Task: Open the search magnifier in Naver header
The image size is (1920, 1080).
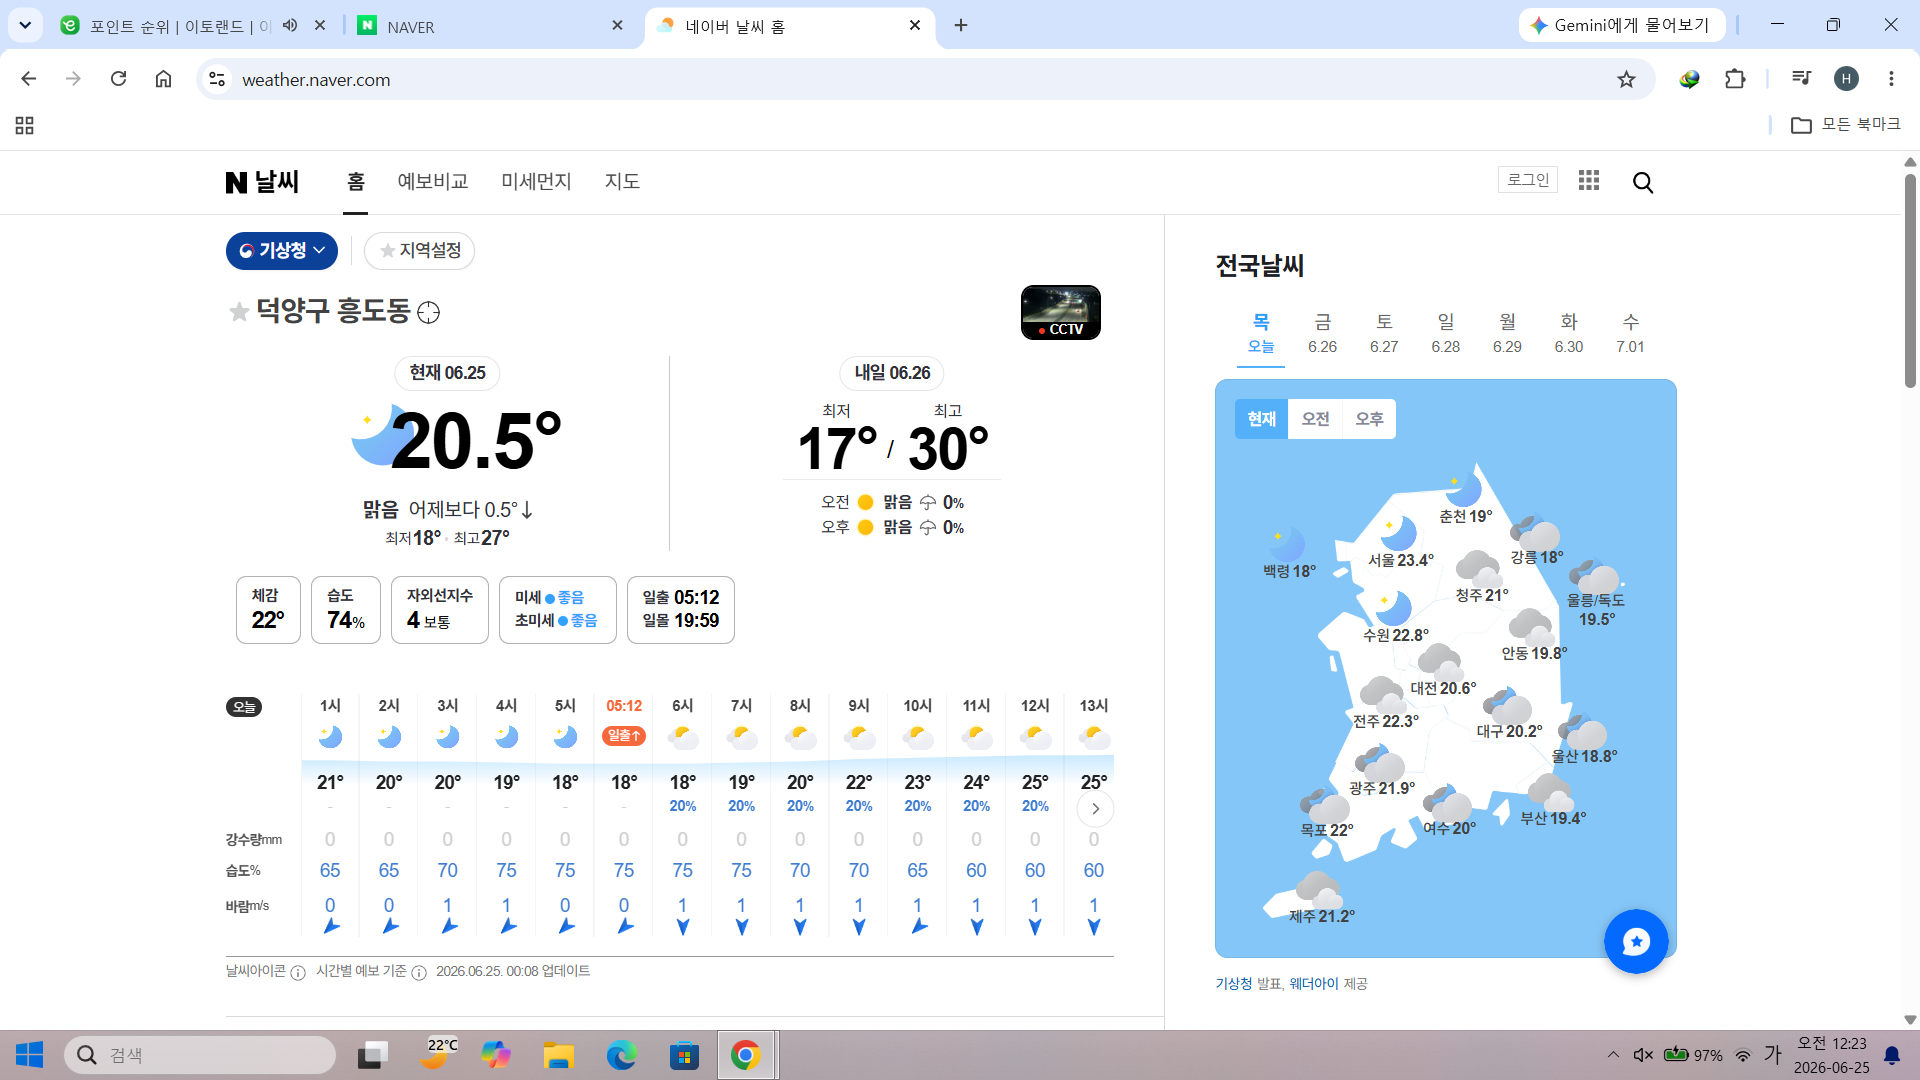Action: click(1643, 182)
